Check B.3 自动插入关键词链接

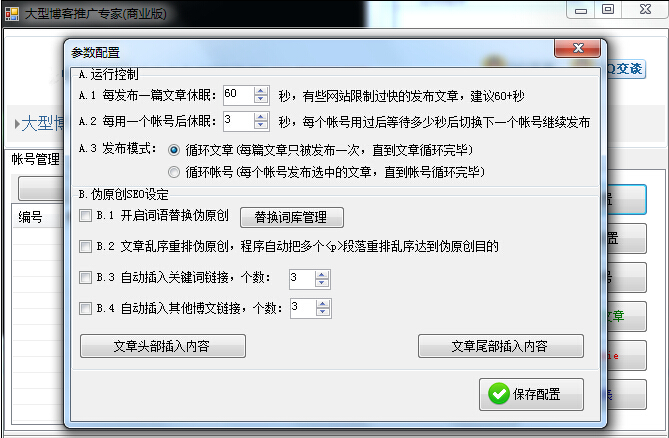click(x=85, y=278)
